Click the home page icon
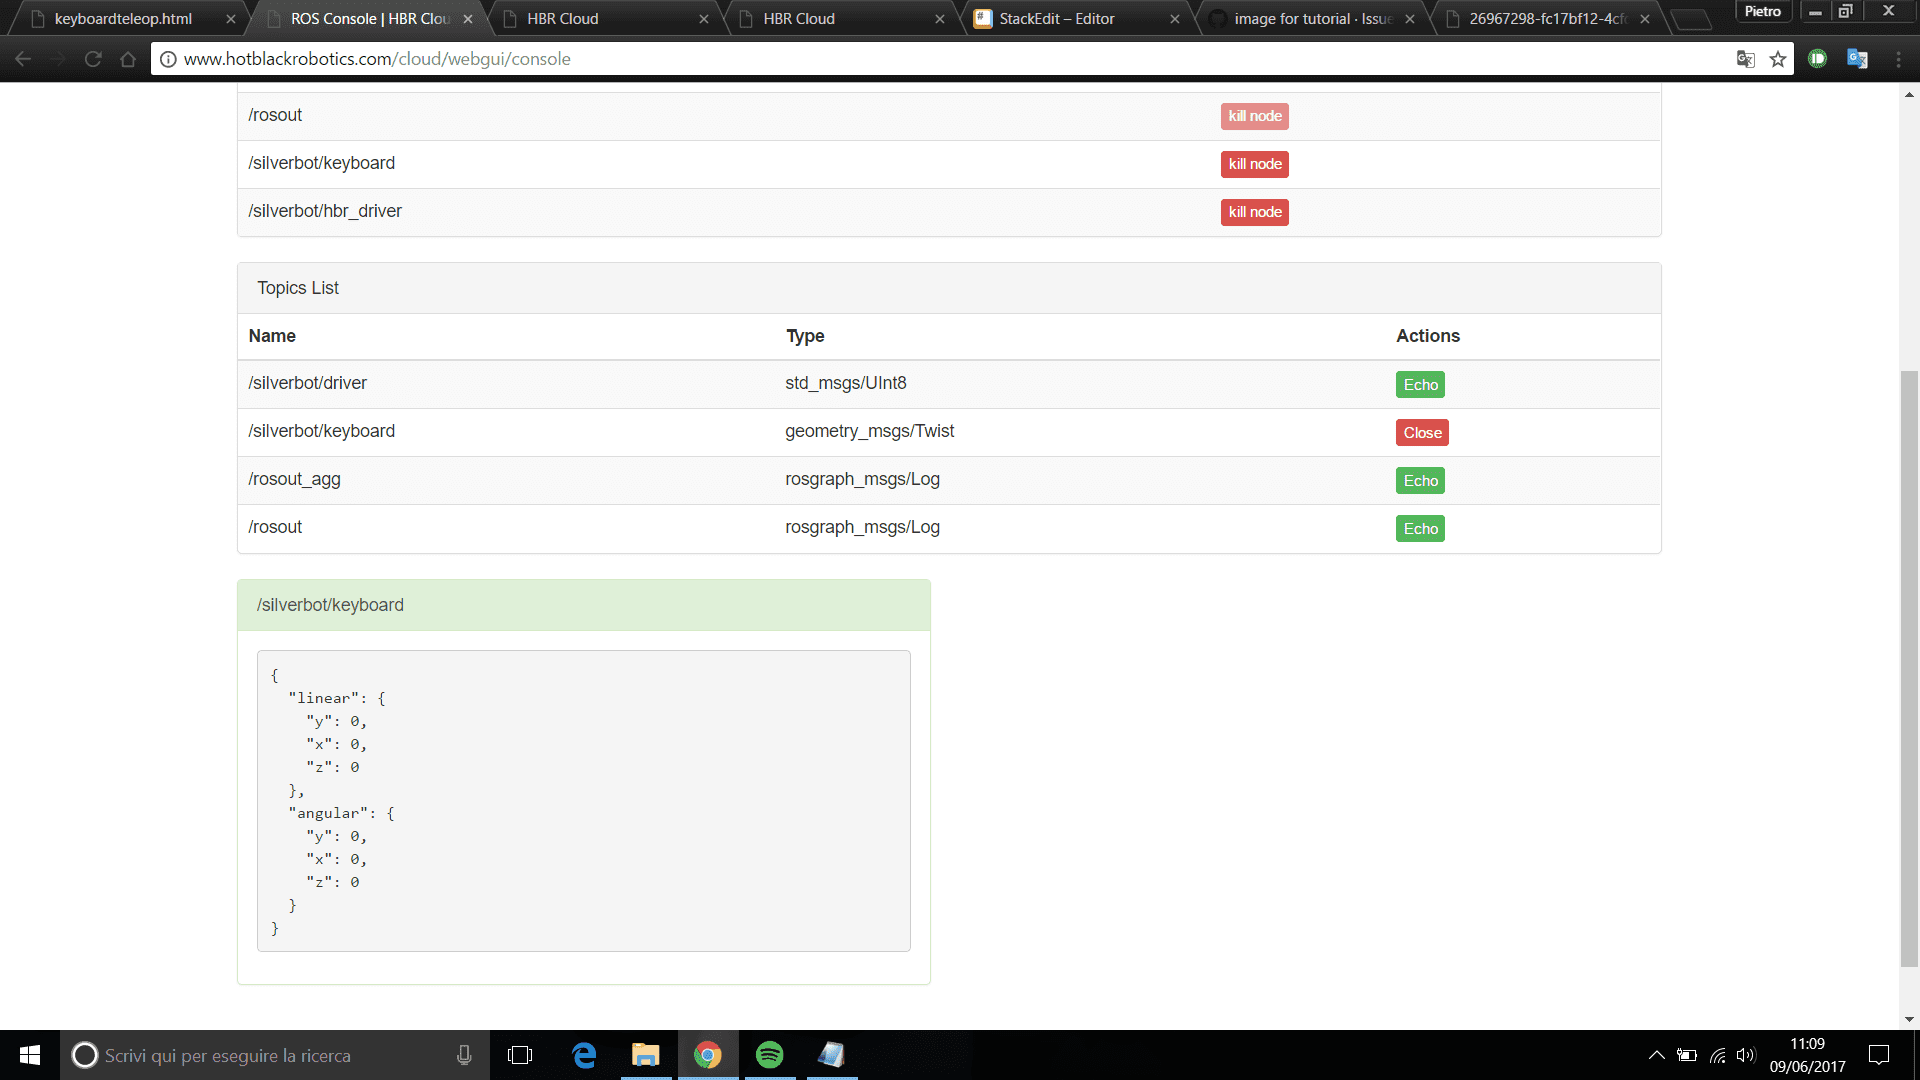Screen dimensions: 1920x1080 coord(128,59)
